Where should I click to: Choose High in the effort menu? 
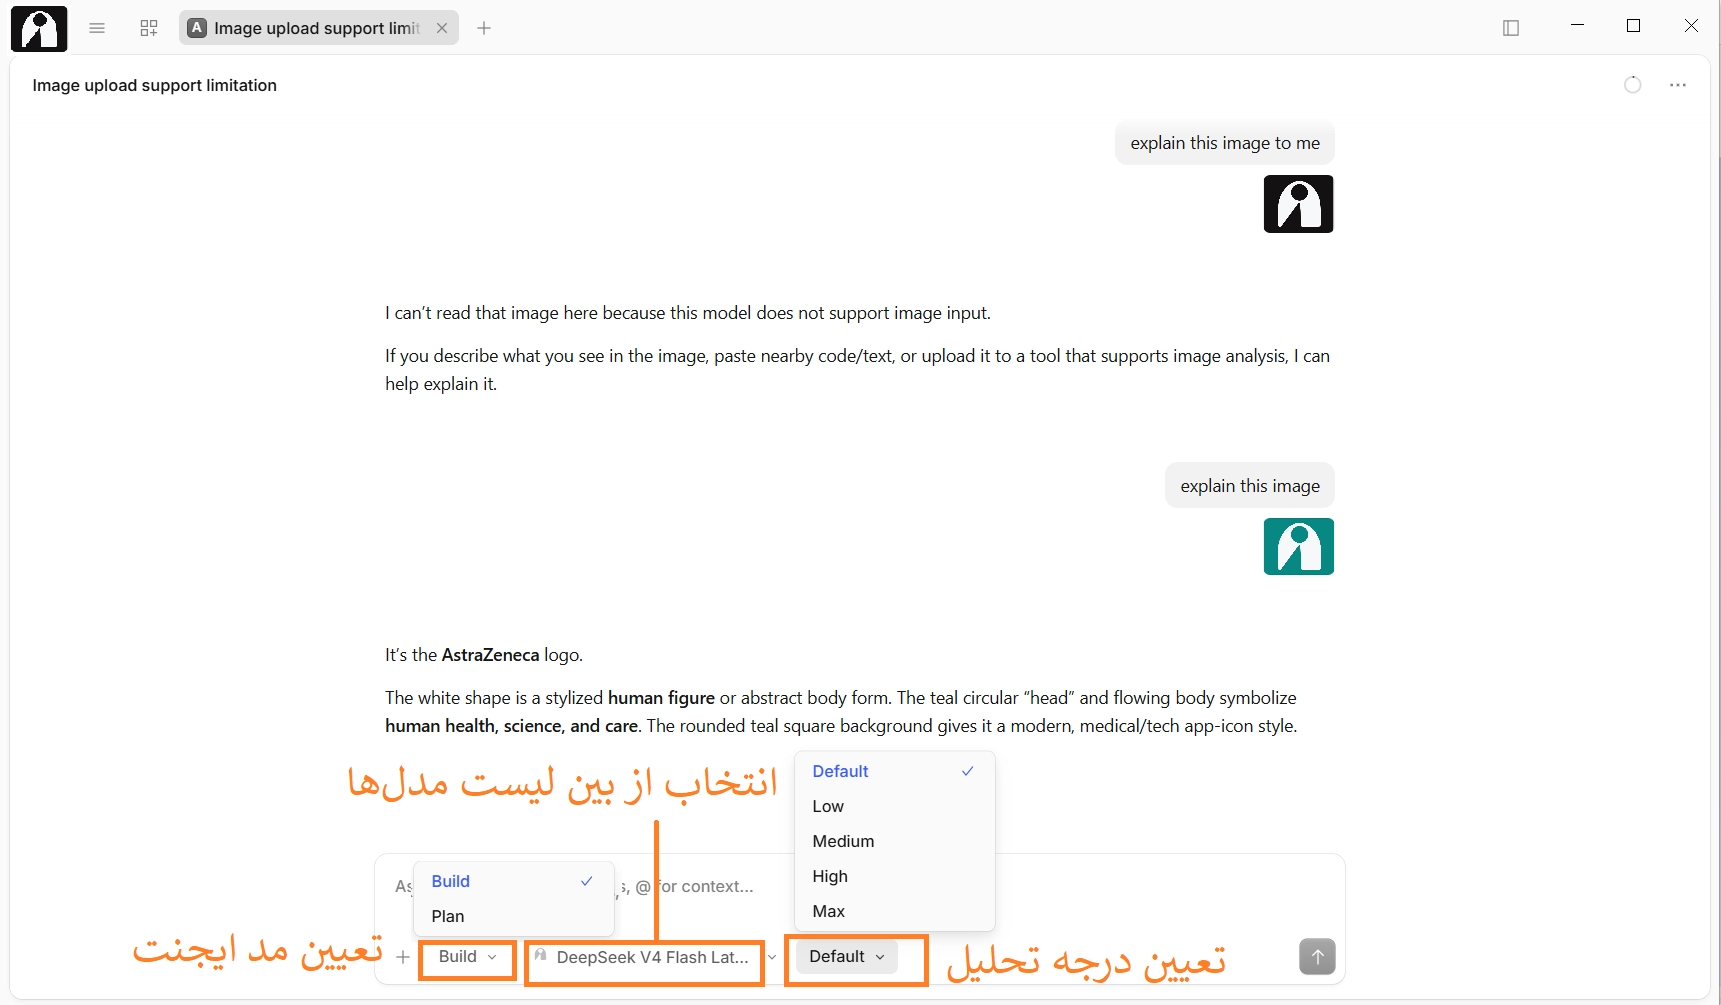pos(894,876)
